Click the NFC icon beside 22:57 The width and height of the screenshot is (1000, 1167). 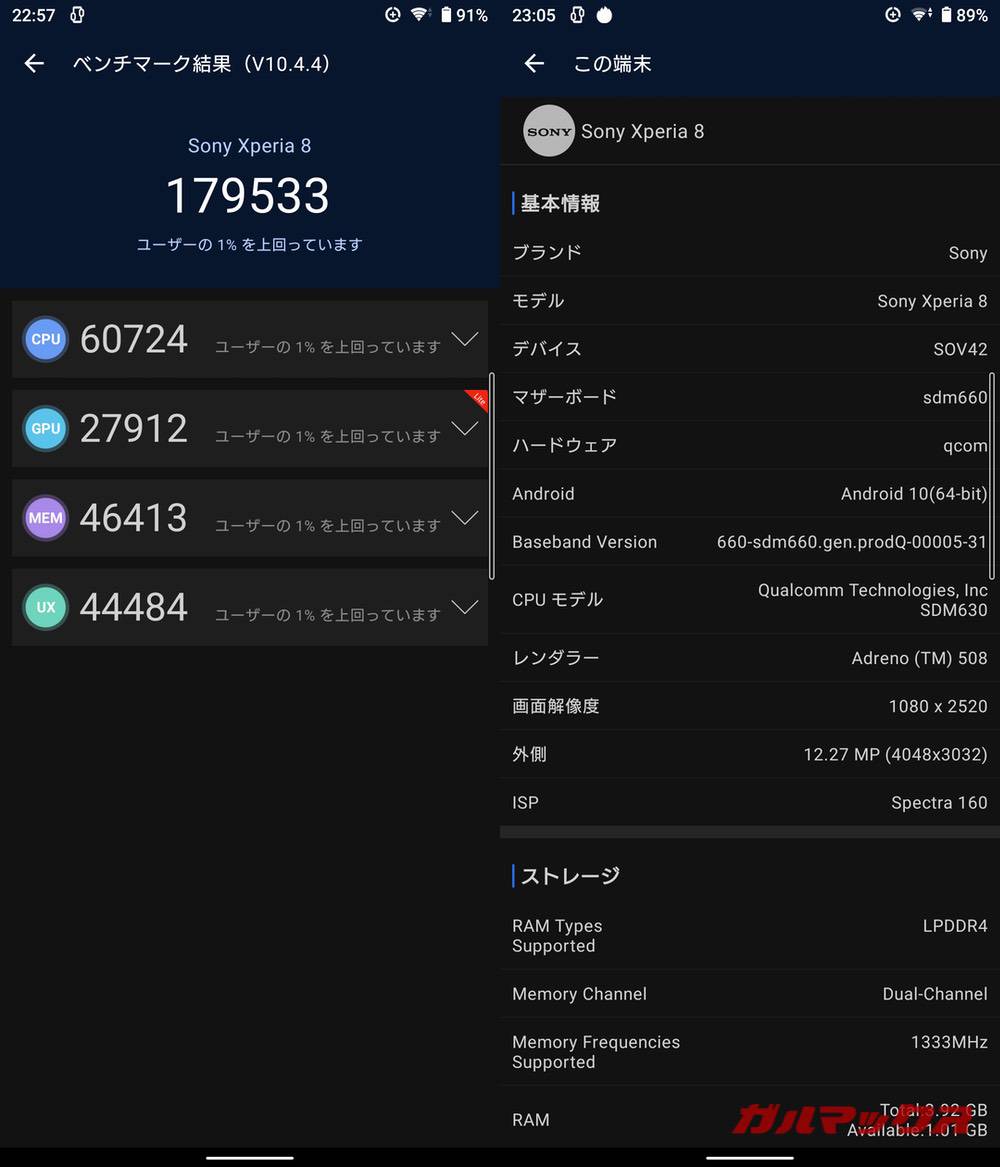(76, 15)
